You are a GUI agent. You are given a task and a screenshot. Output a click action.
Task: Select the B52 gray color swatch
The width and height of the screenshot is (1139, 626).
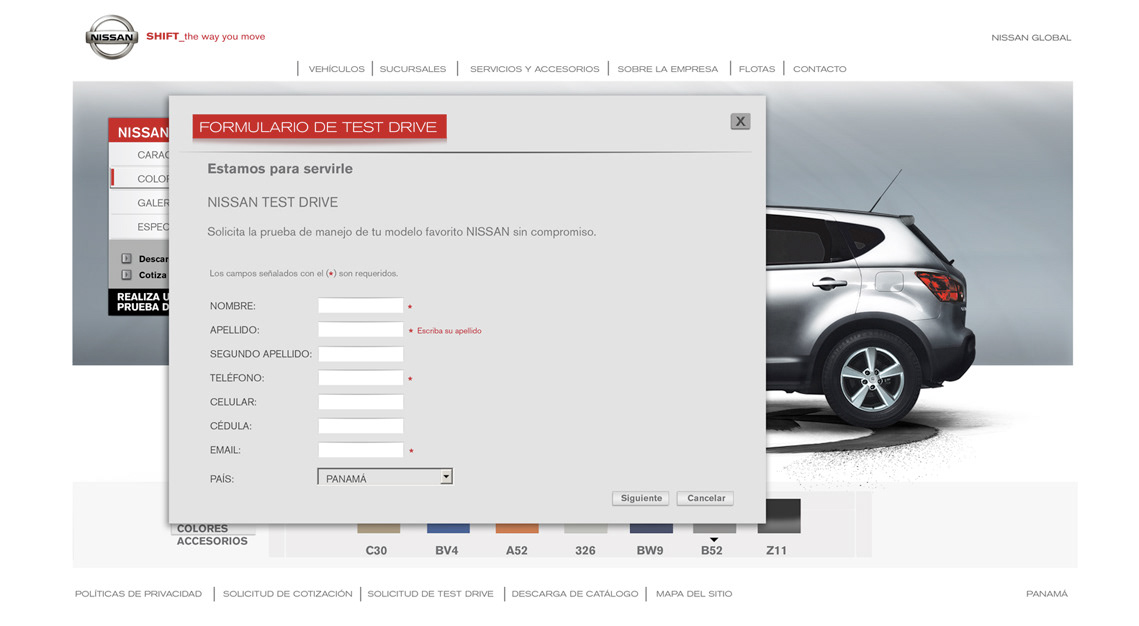[714, 528]
